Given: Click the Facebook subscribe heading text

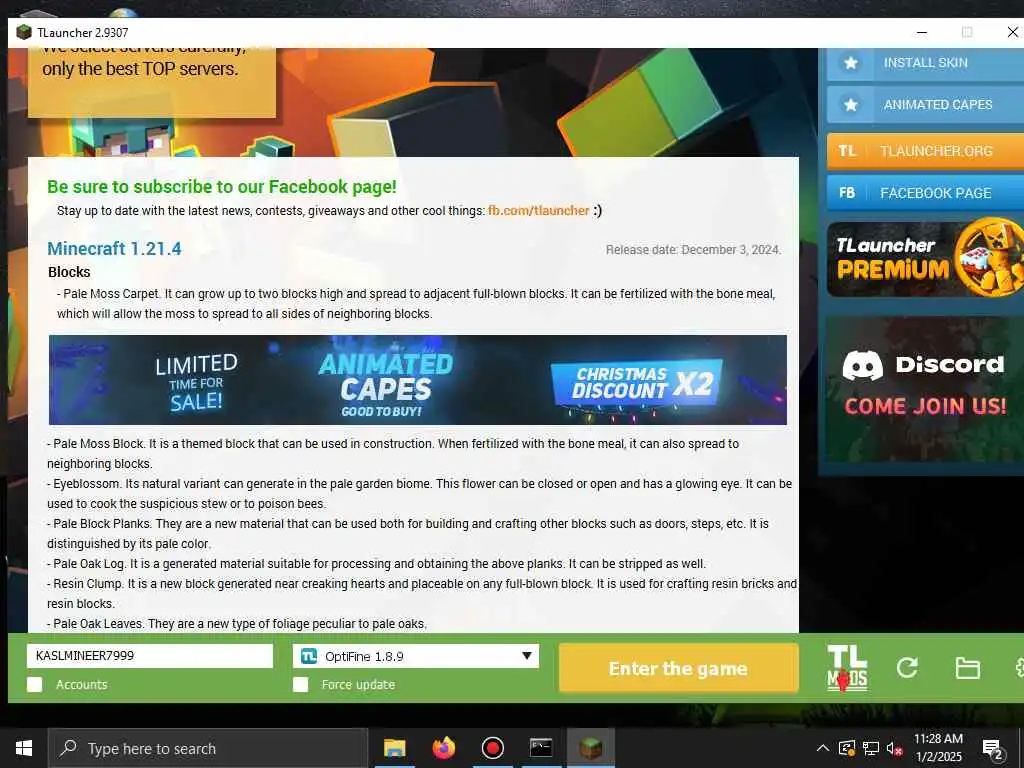Looking at the screenshot, I should point(221,187).
